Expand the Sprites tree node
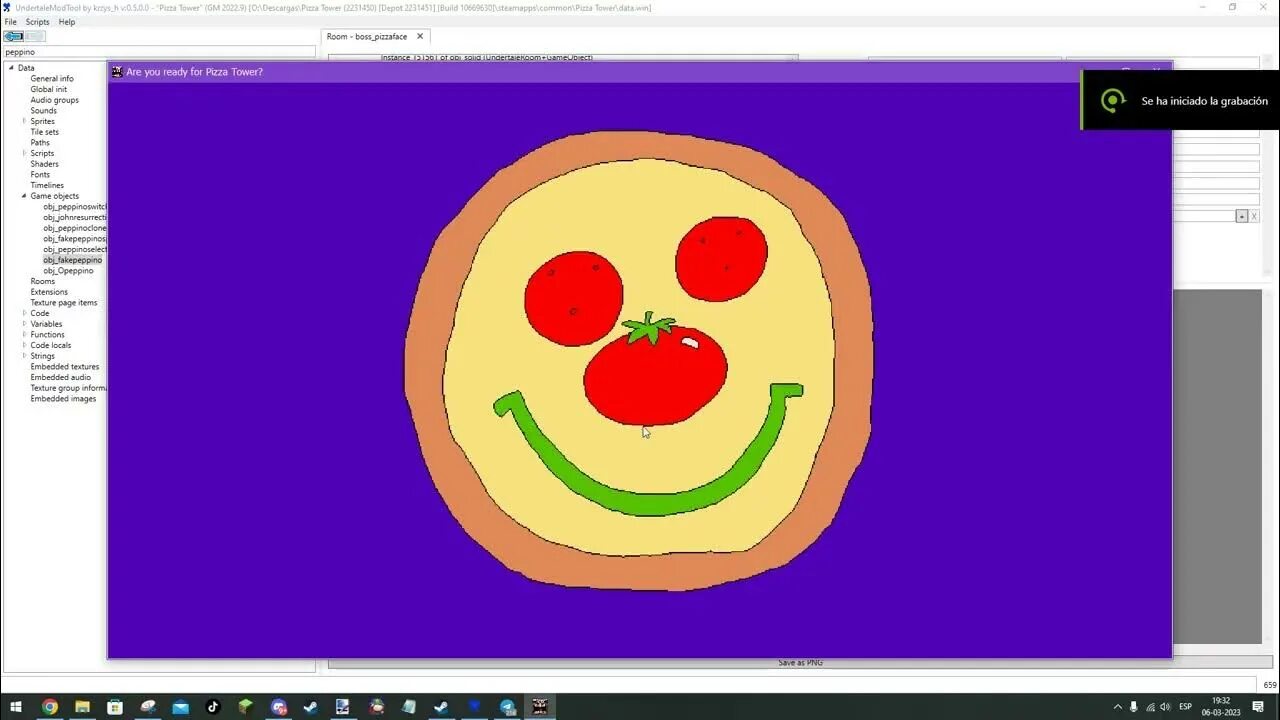Image resolution: width=1280 pixels, height=720 pixels. [x=25, y=121]
